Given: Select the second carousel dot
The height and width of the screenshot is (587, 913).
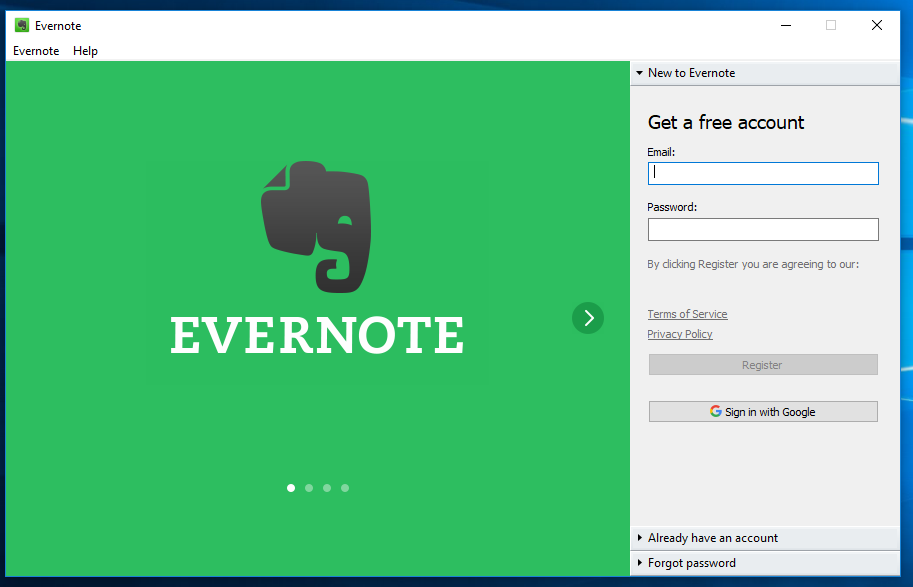Looking at the screenshot, I should click(x=309, y=488).
